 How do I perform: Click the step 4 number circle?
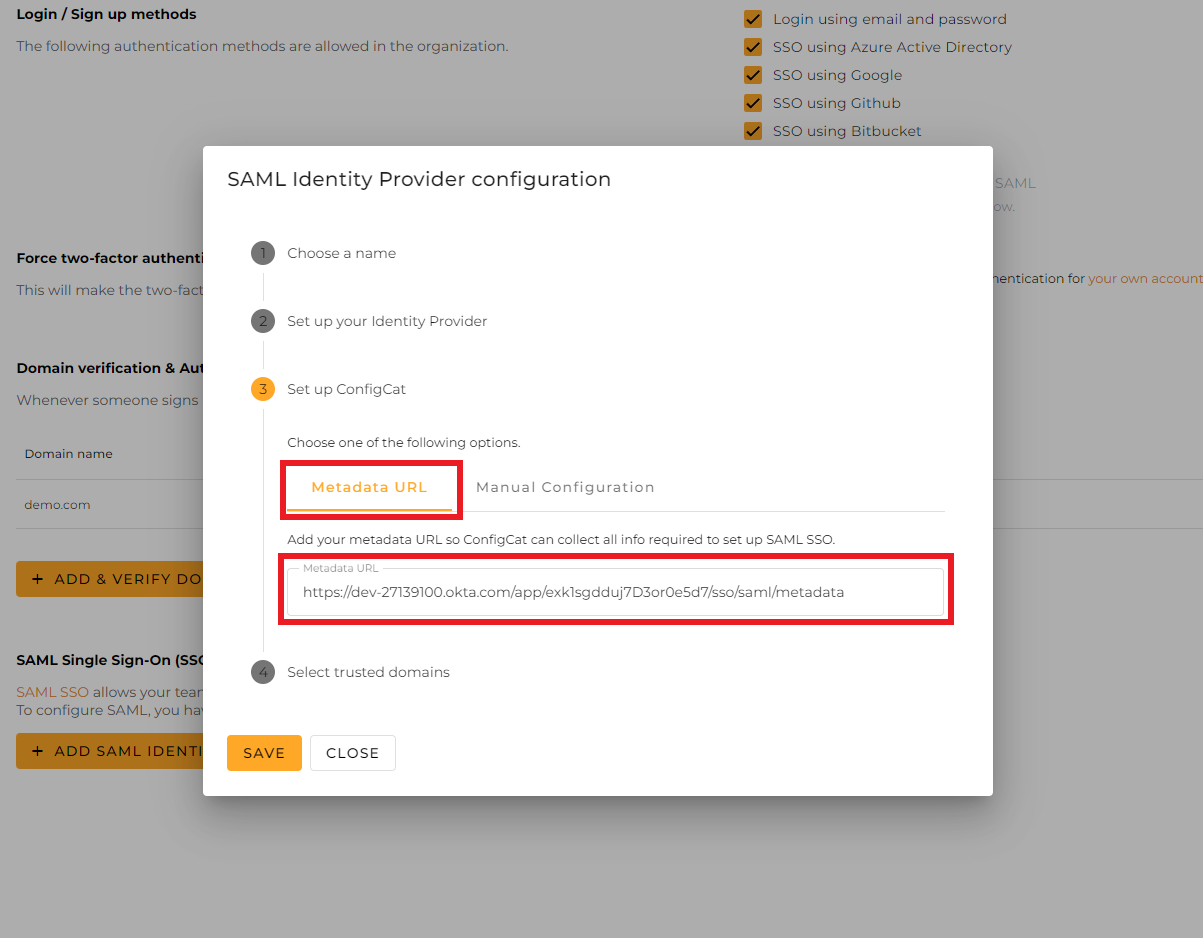[x=263, y=672]
